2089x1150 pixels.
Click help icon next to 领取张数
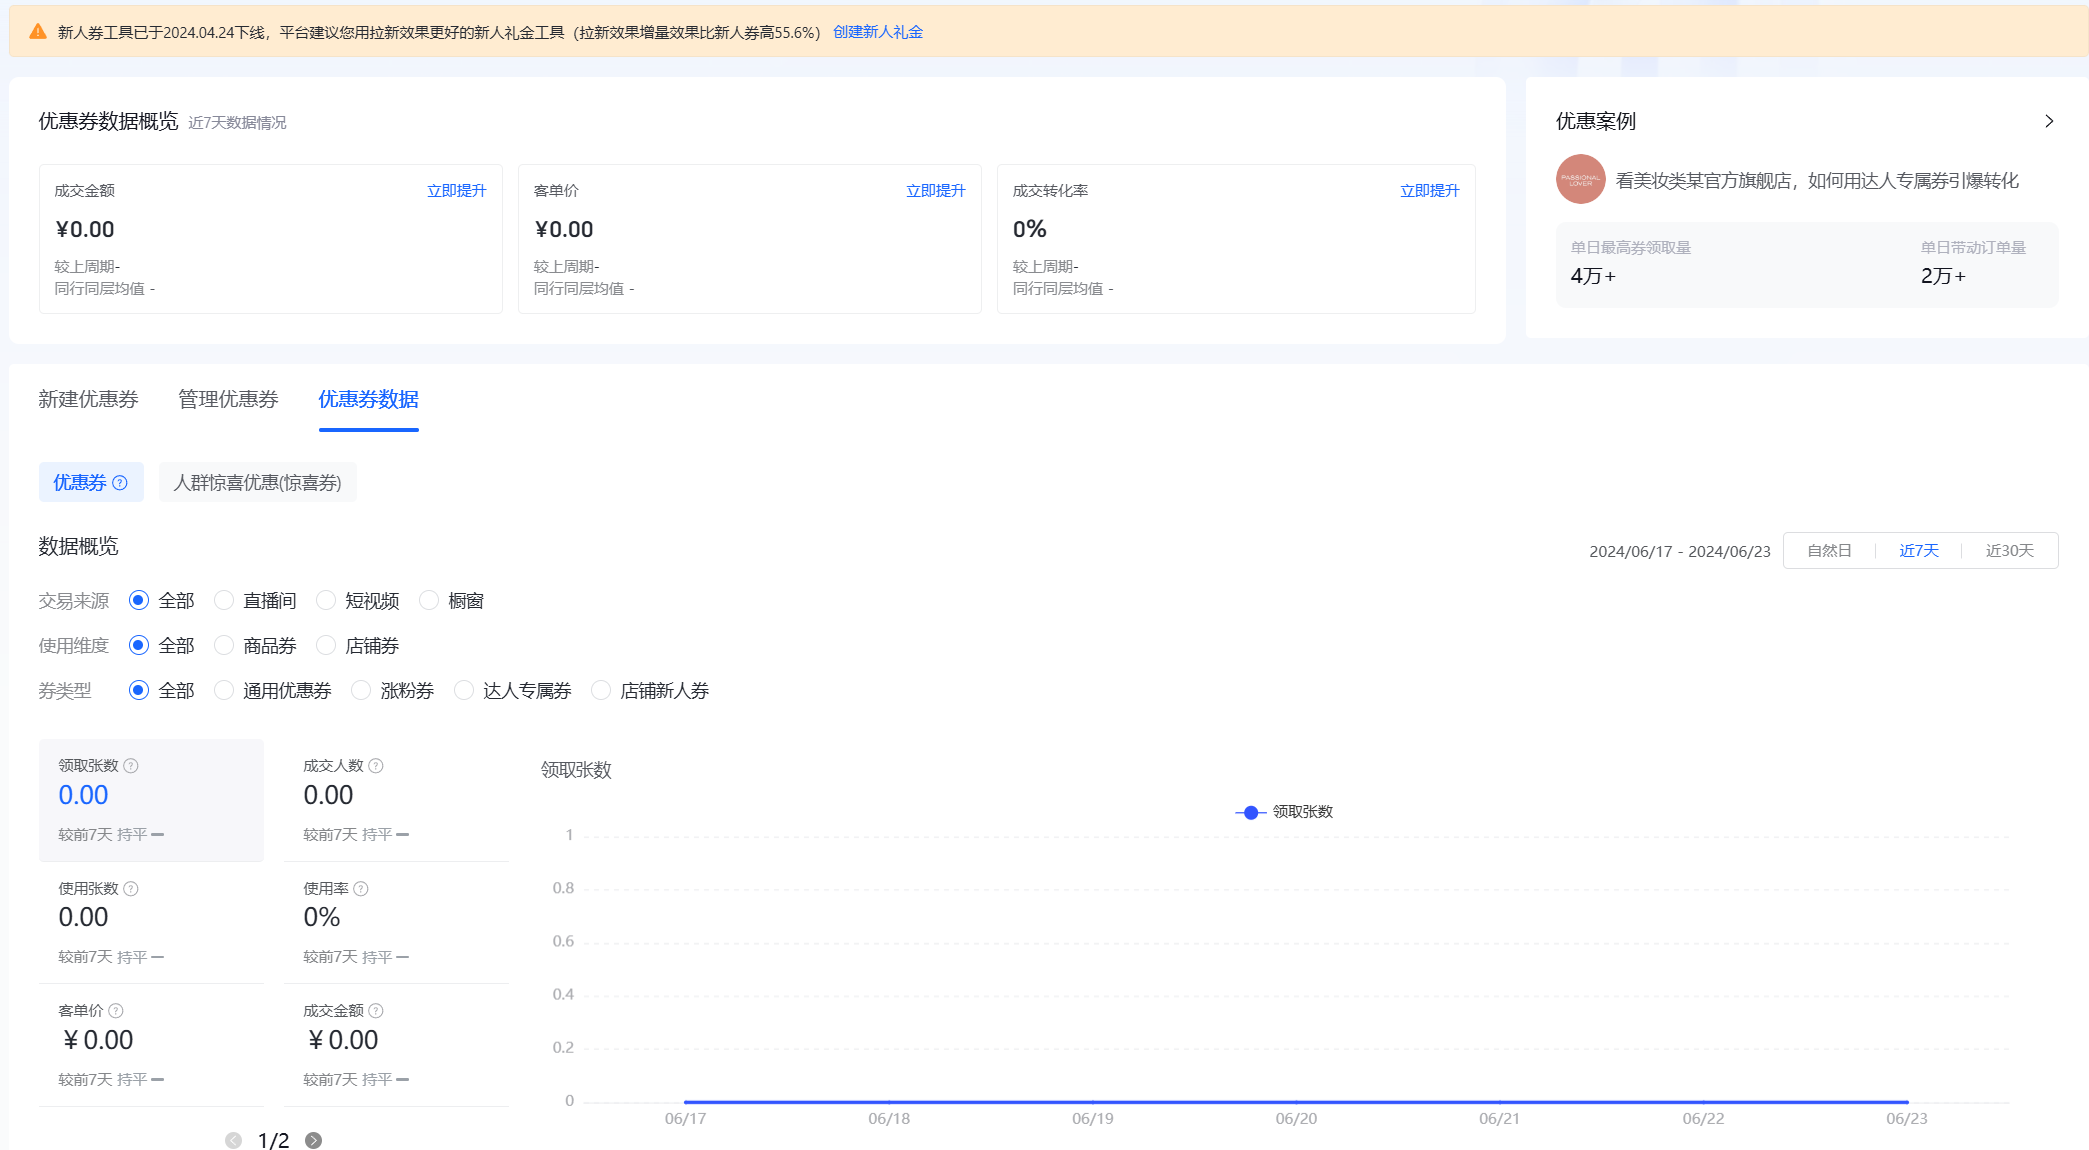pos(131,766)
